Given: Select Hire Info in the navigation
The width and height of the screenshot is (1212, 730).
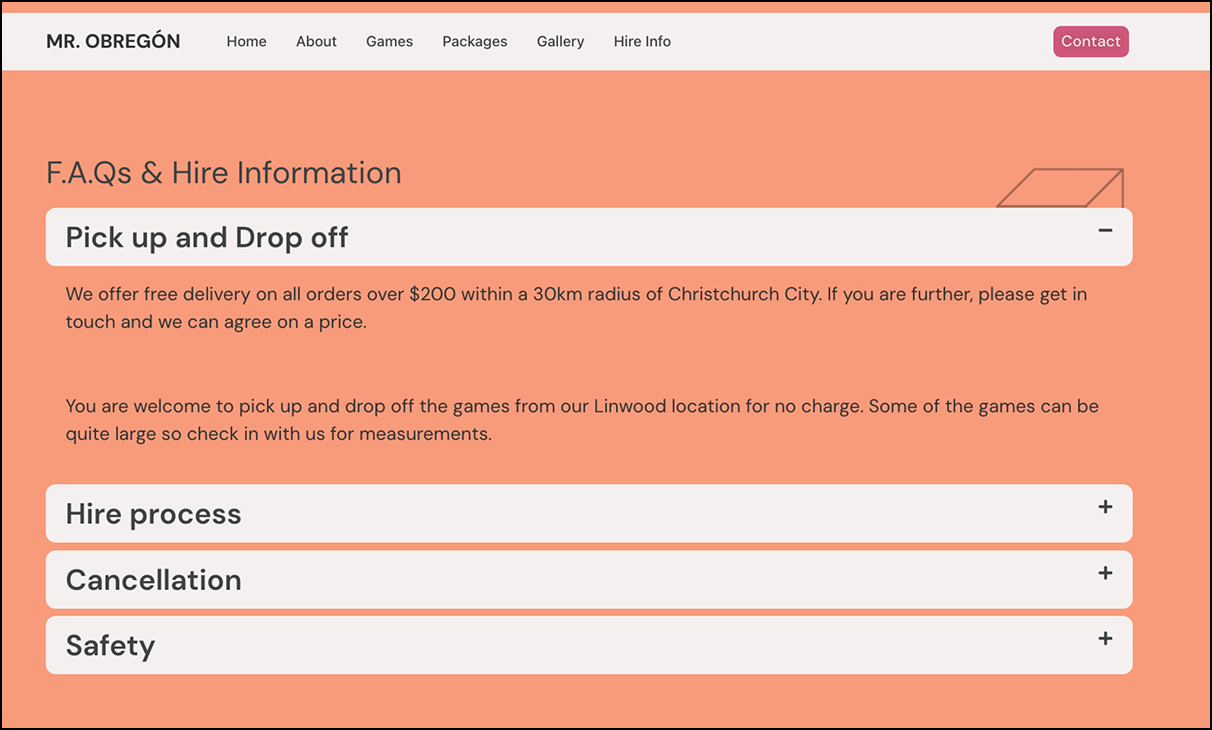Looking at the screenshot, I should [642, 42].
